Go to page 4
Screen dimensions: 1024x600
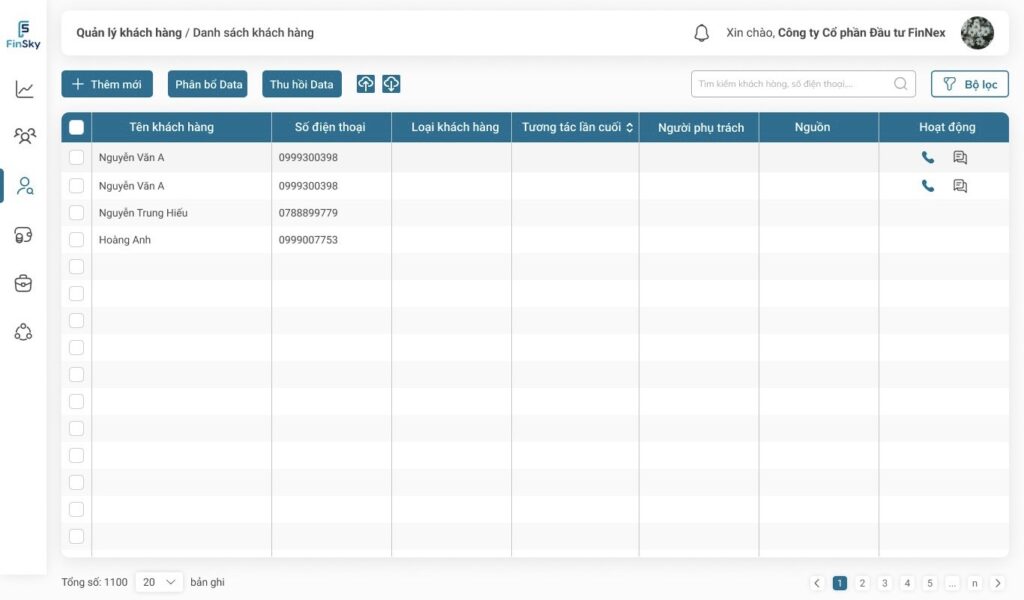coord(907,583)
